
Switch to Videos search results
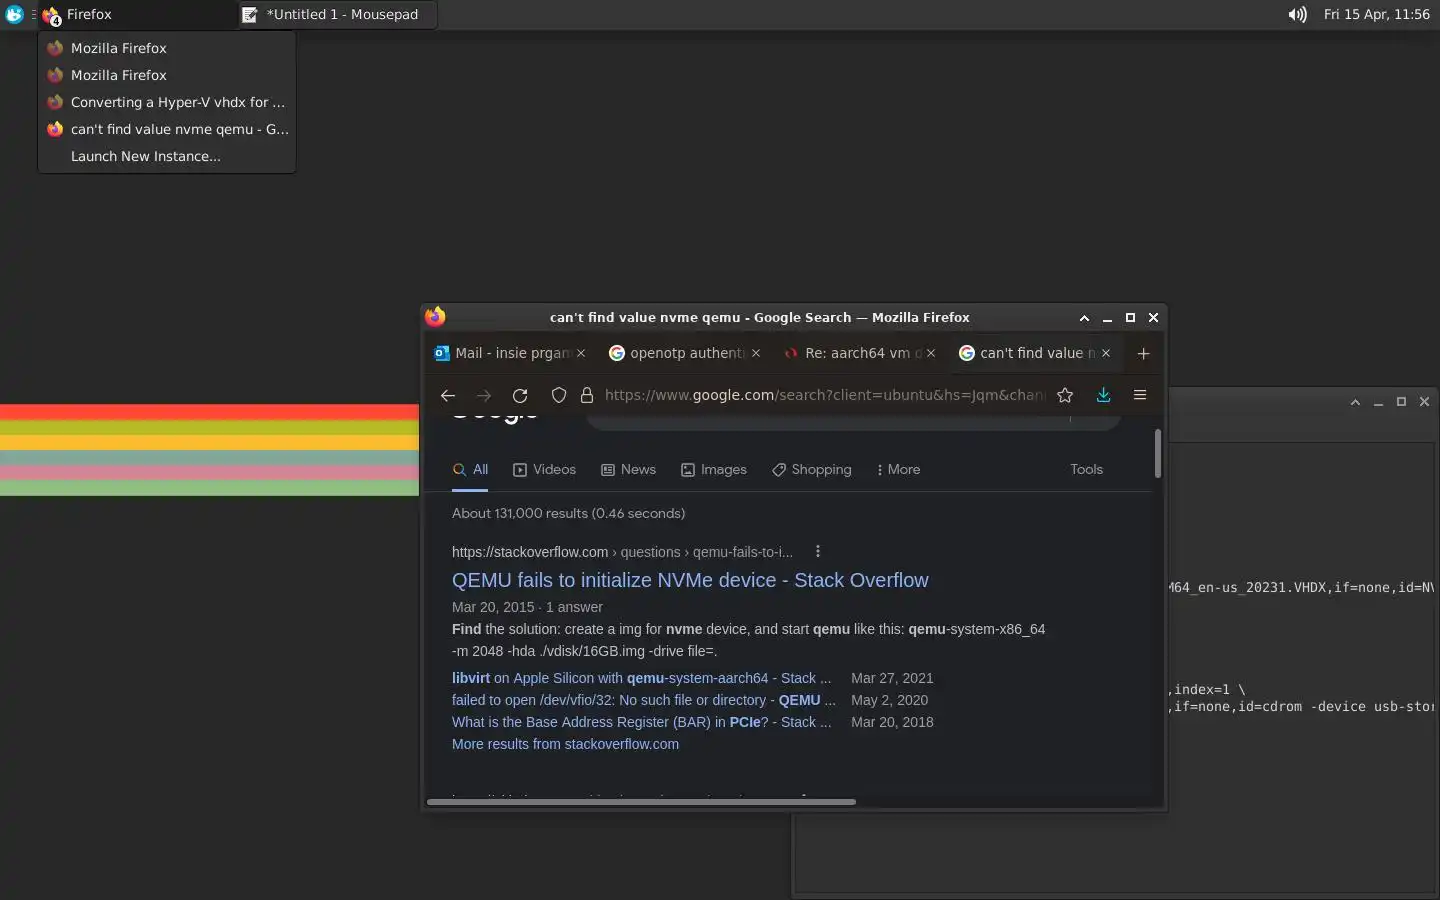pos(545,469)
